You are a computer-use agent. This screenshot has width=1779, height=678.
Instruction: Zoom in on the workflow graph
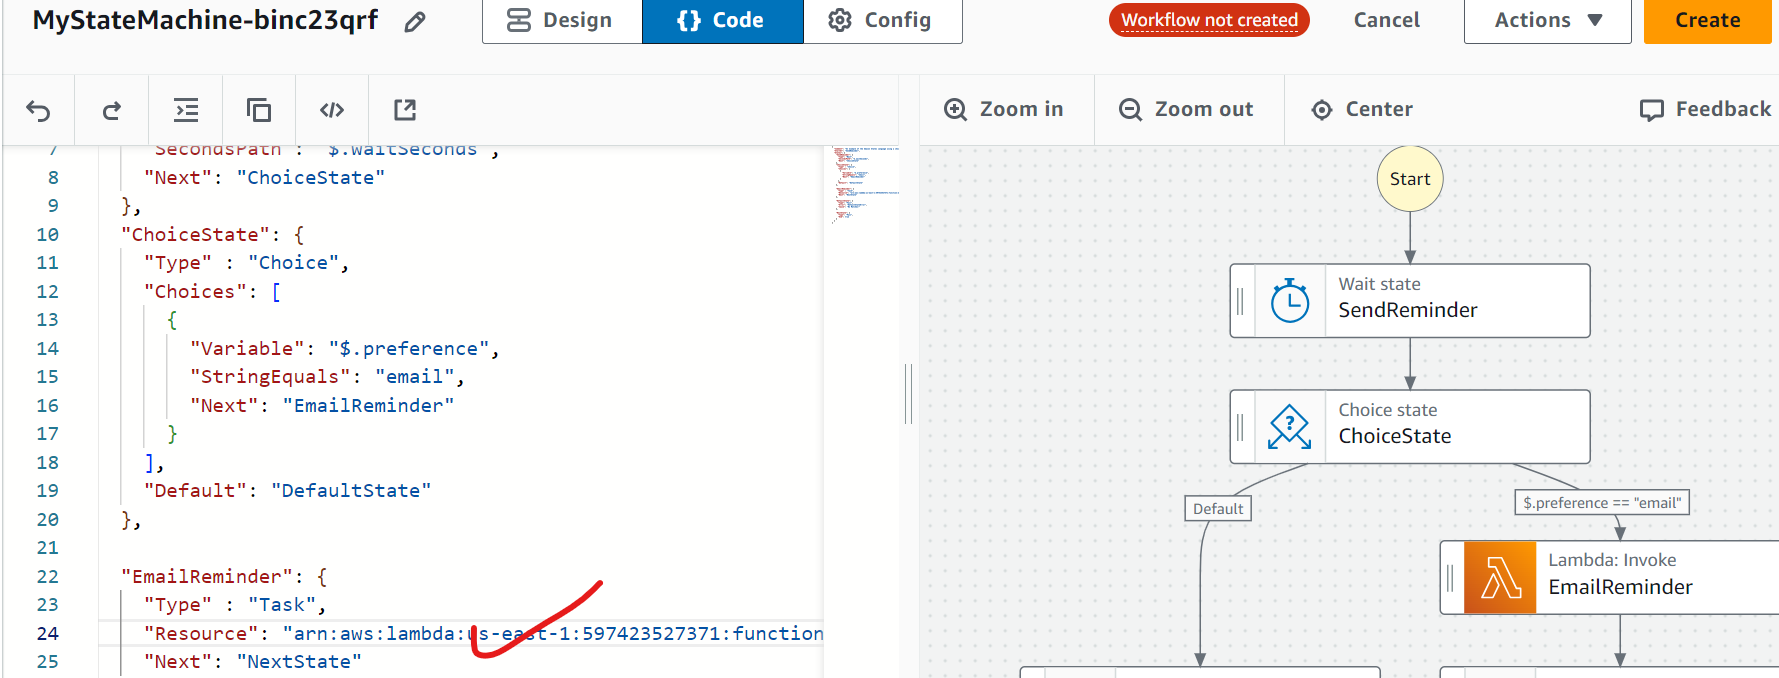(1004, 110)
